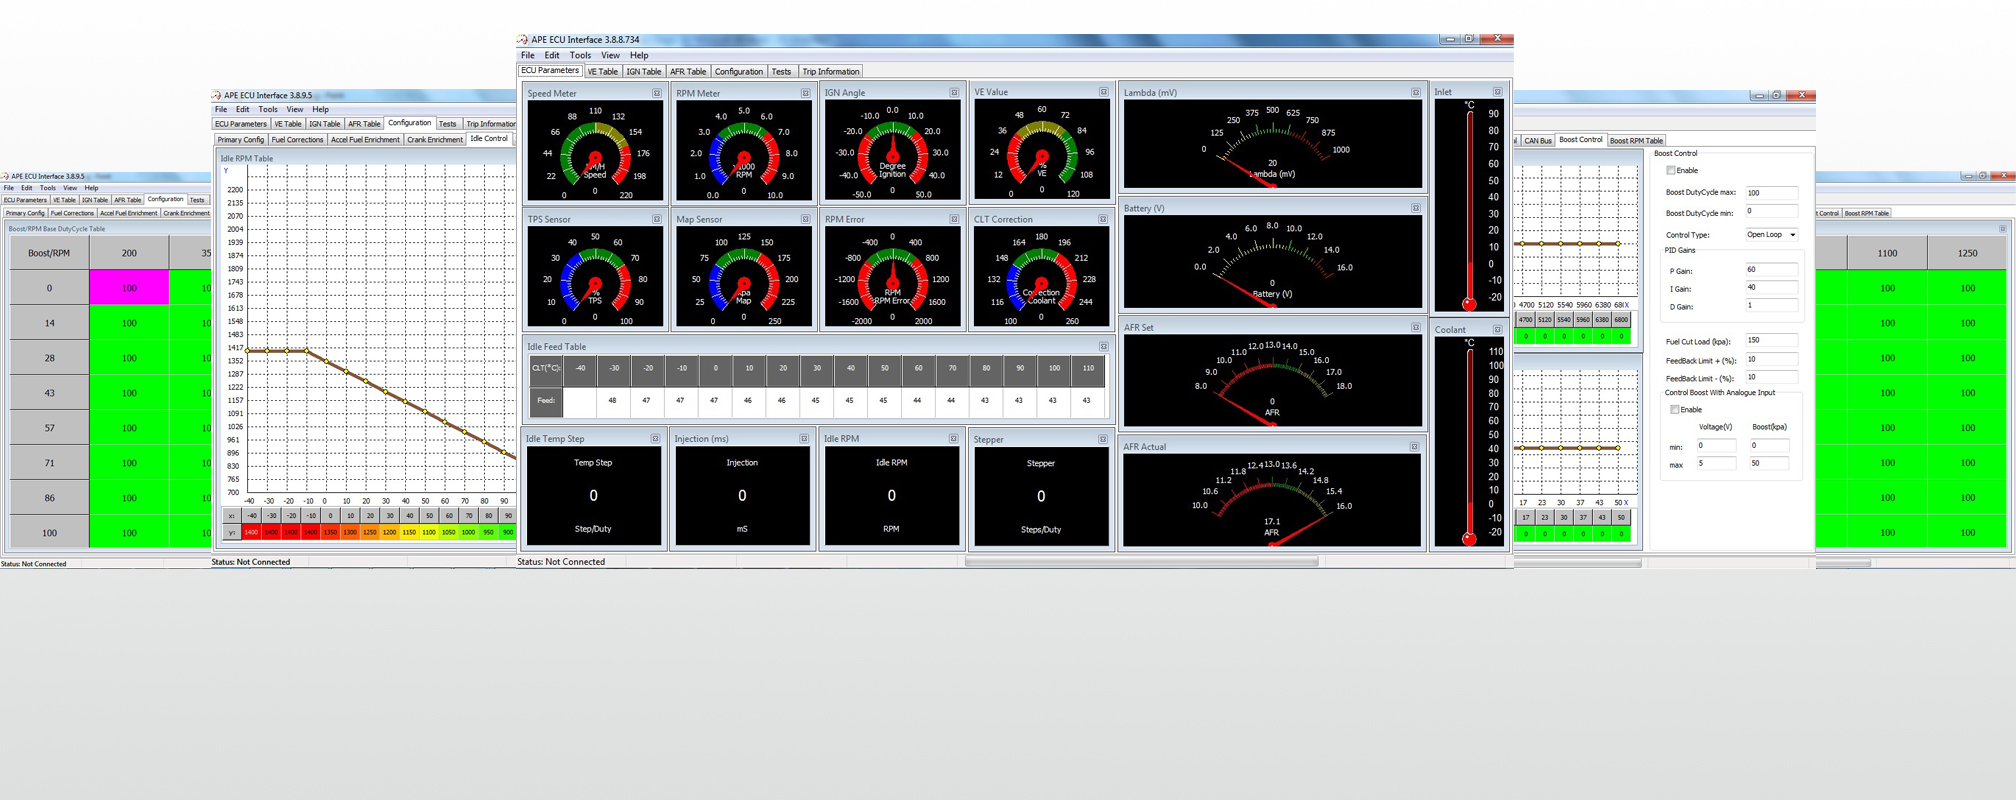
Task: Click the Speed Meter panel corner icon
Action: point(657,93)
